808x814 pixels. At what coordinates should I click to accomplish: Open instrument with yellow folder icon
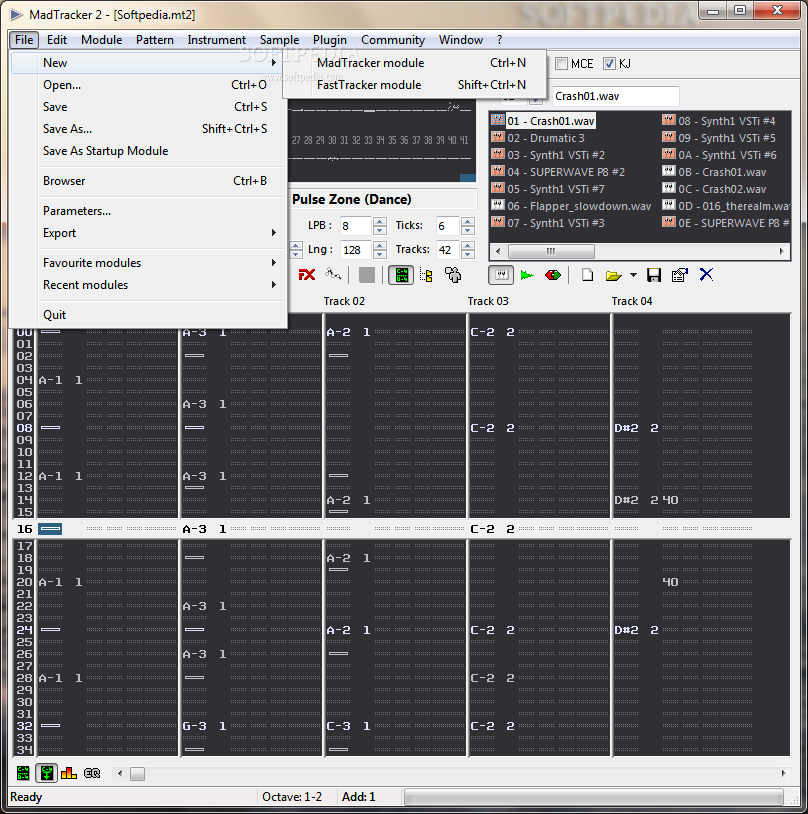(613, 275)
